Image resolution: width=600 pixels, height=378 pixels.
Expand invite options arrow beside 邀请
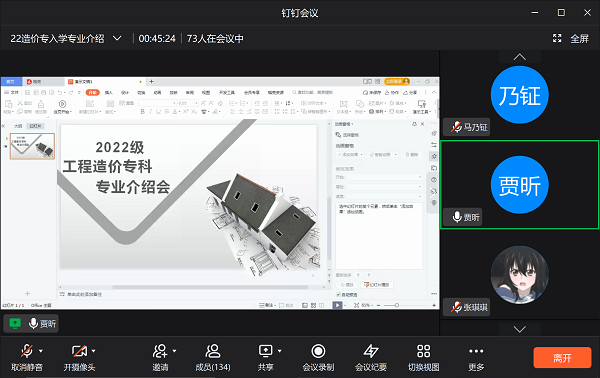pyautogui.click(x=174, y=351)
